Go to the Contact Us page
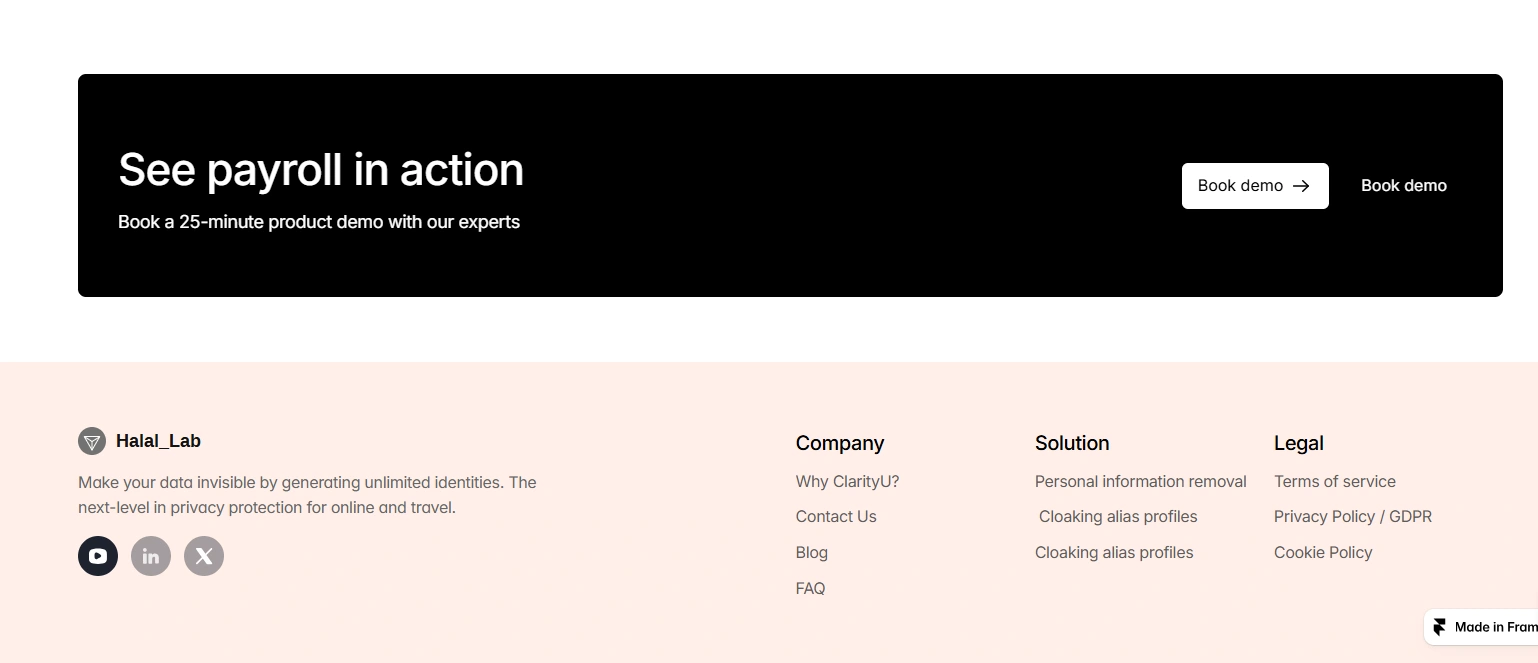 (x=836, y=517)
